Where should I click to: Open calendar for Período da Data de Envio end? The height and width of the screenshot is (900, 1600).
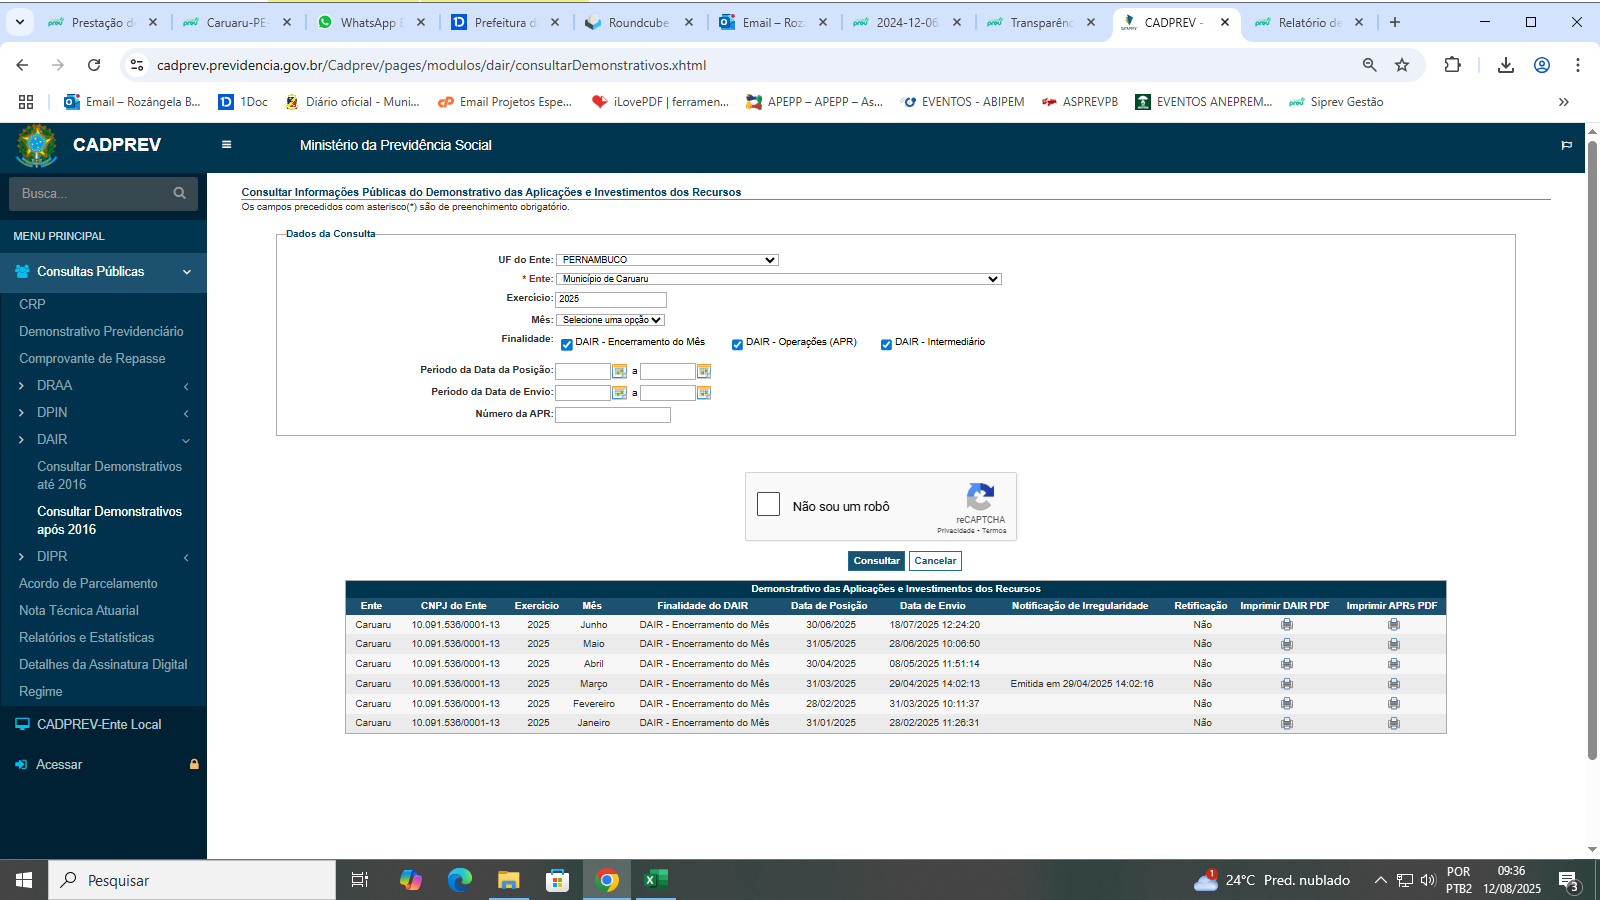pos(704,393)
